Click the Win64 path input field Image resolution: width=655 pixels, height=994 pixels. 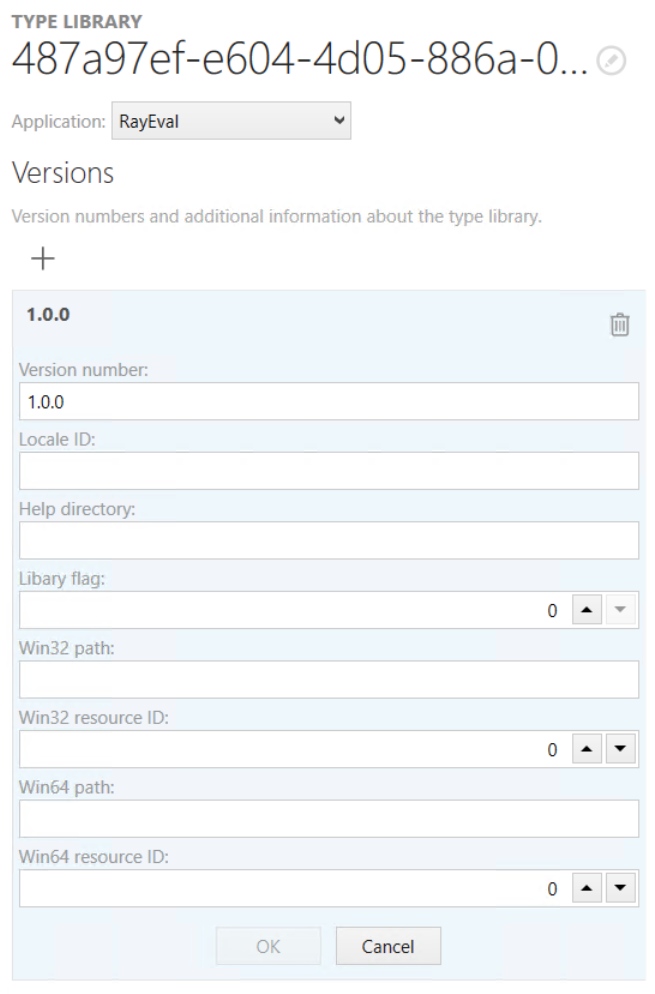[x=328, y=817]
